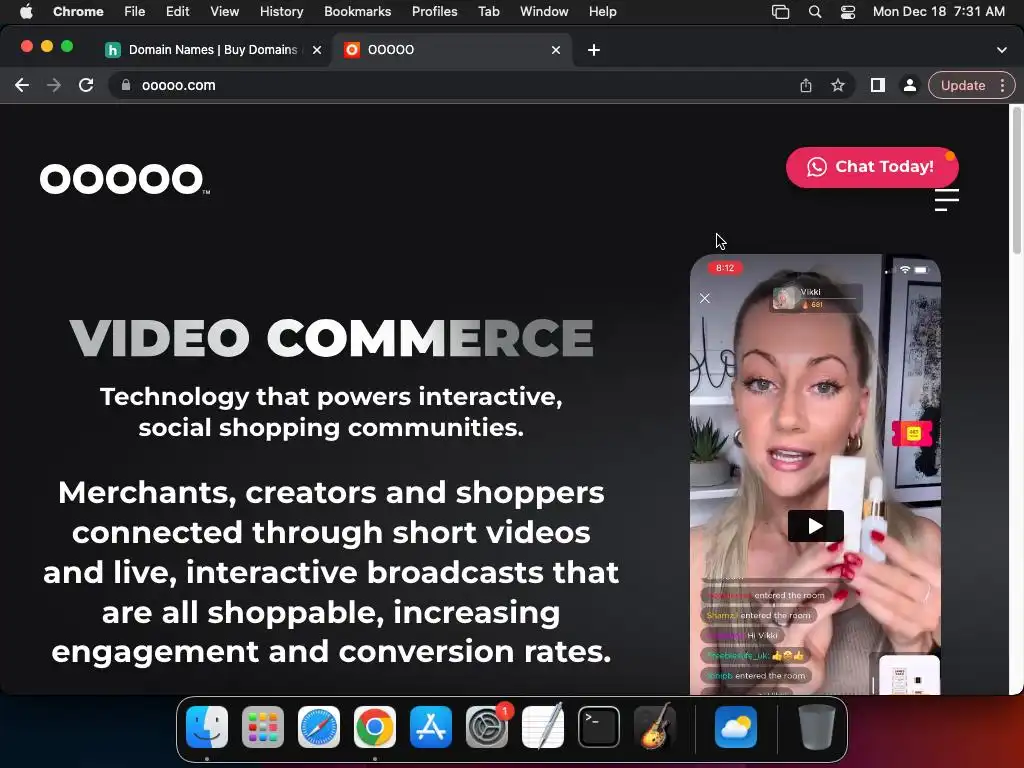Open Google Chrome from the Dock
This screenshot has width=1024, height=768.
coord(375,727)
